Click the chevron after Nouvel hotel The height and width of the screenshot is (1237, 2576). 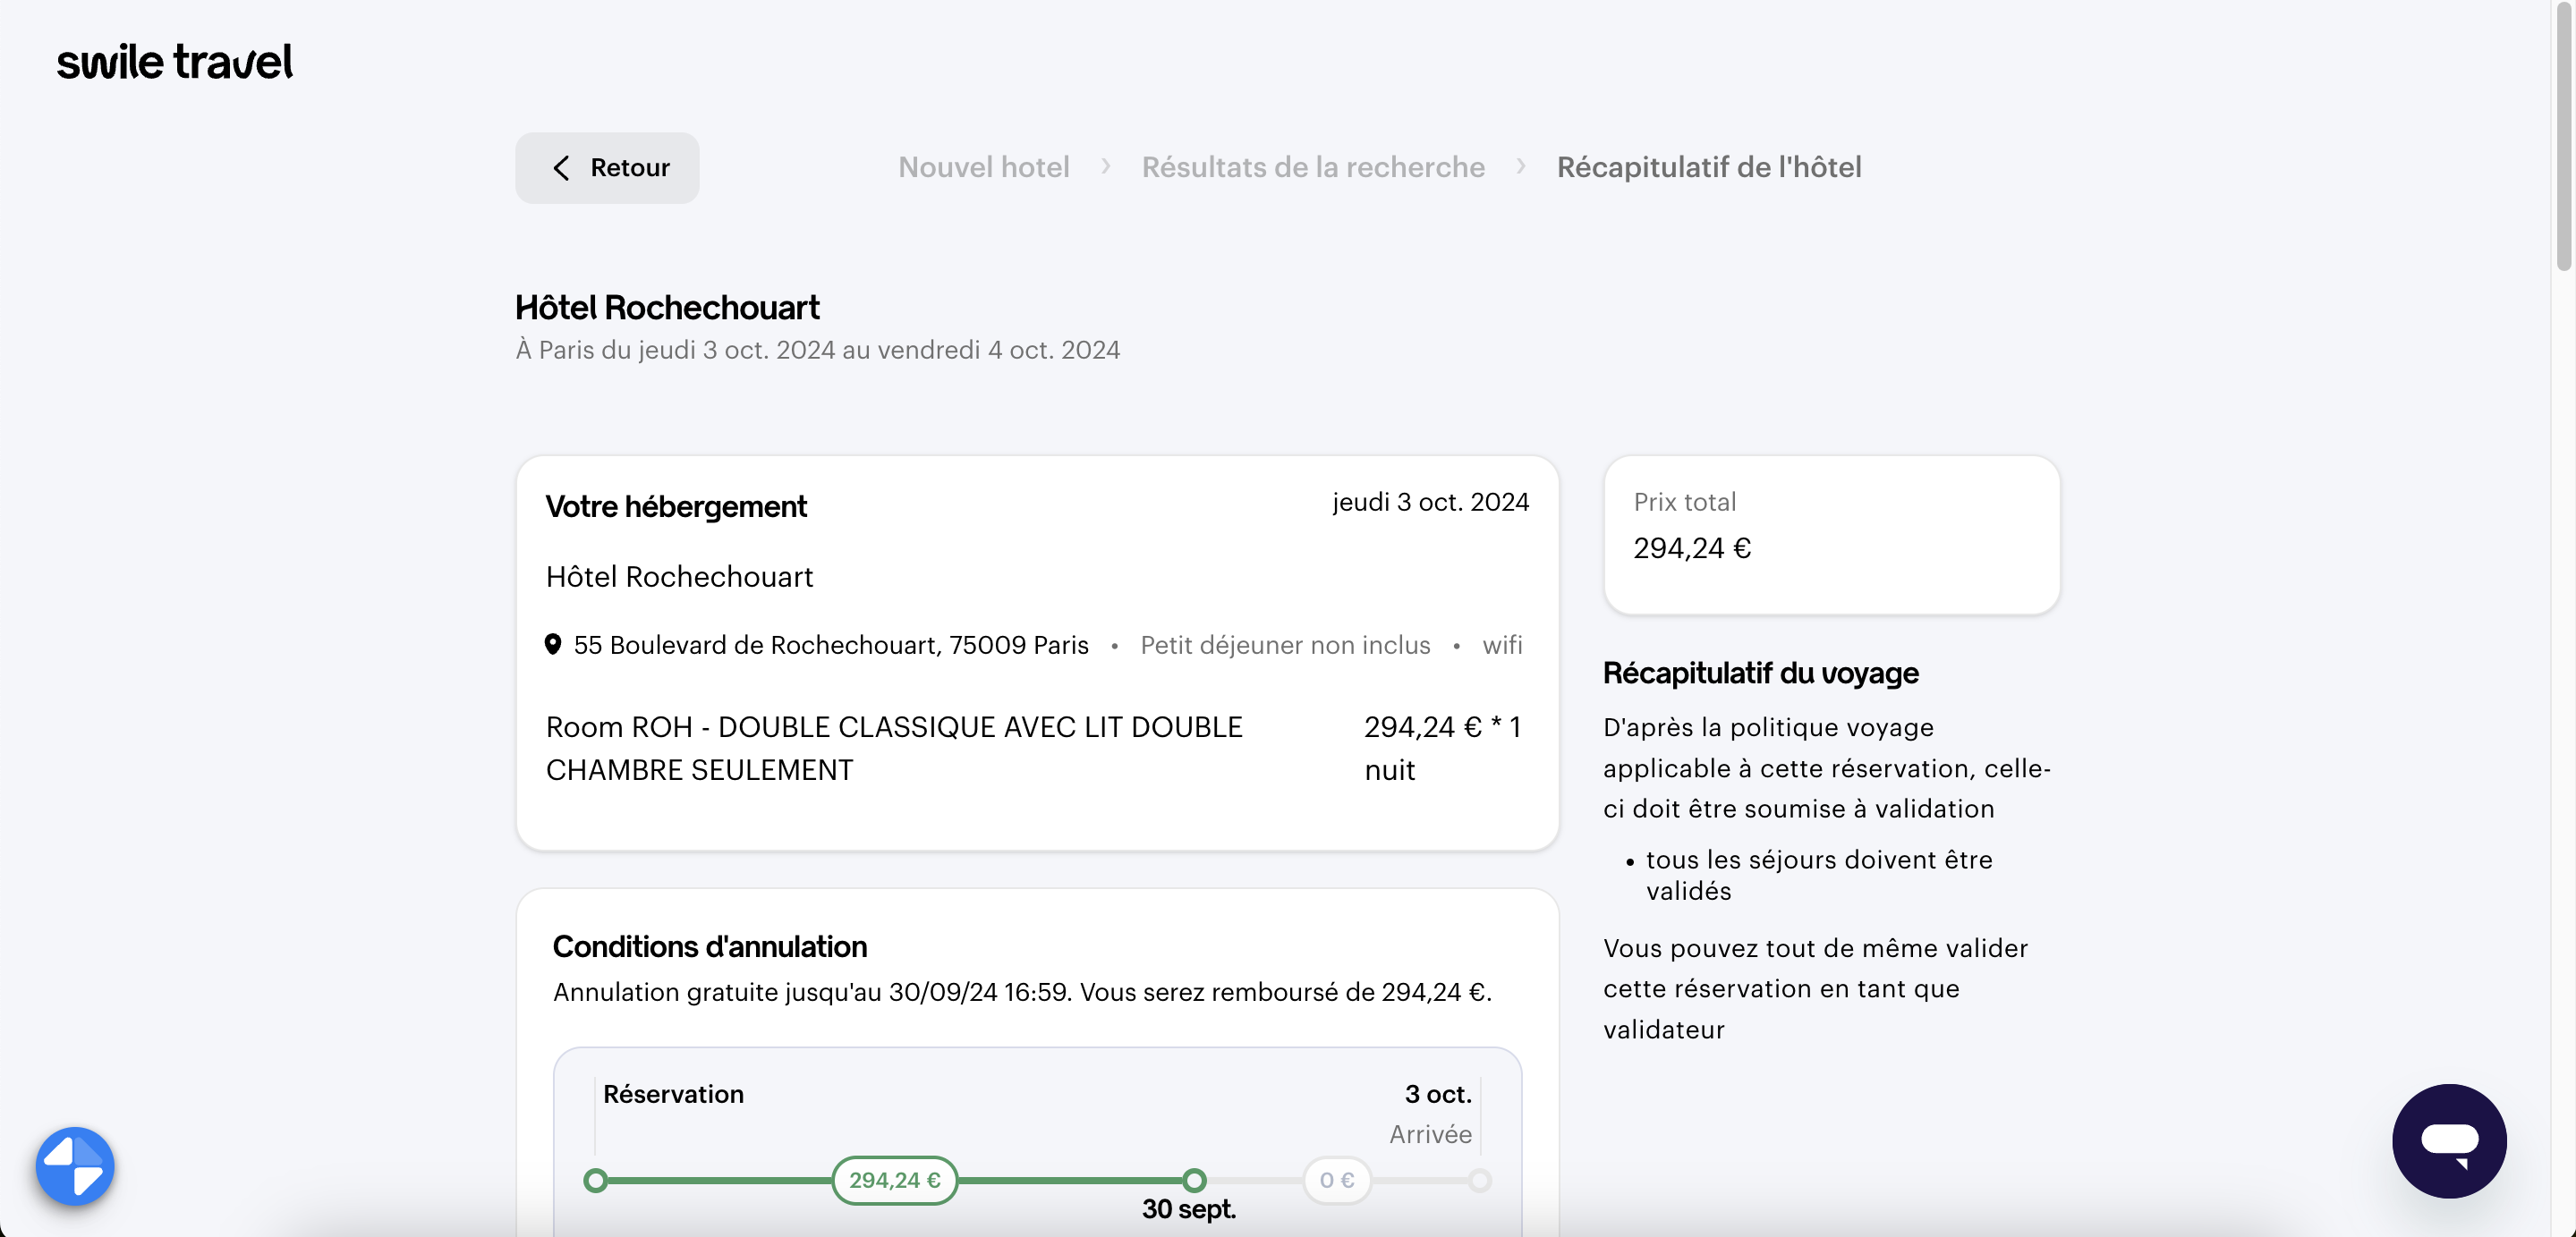click(x=1105, y=166)
